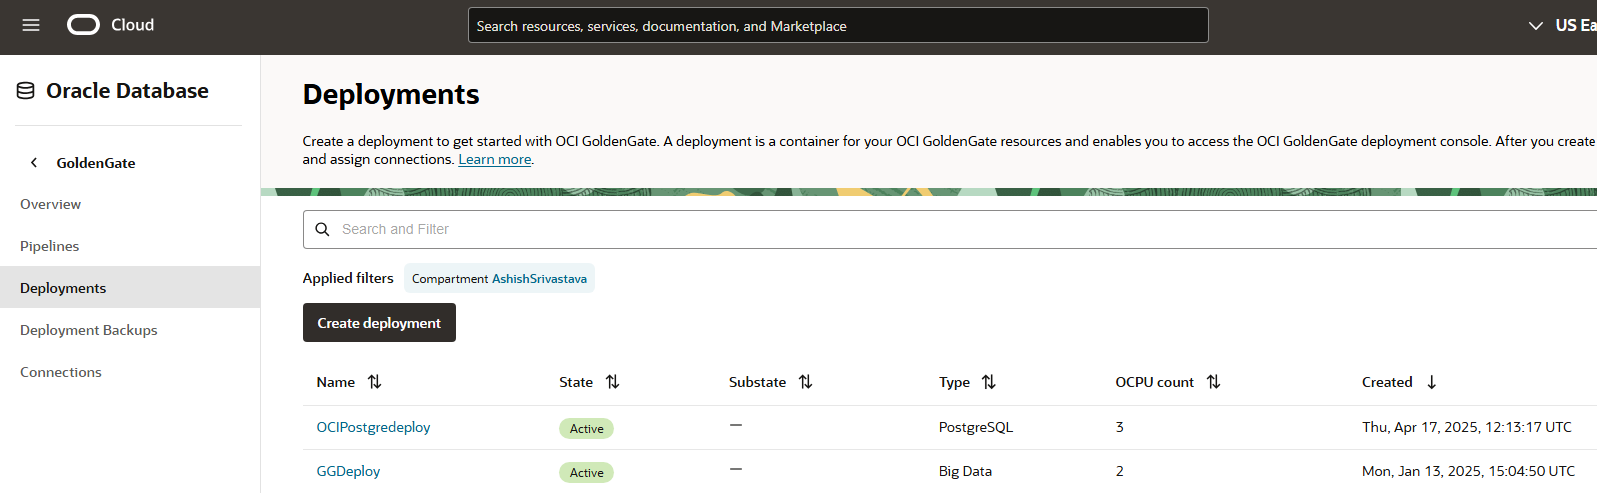Click created date Mon, Jan 13, 2025
Viewport: 1597px width, 493px height.
coord(1468,471)
